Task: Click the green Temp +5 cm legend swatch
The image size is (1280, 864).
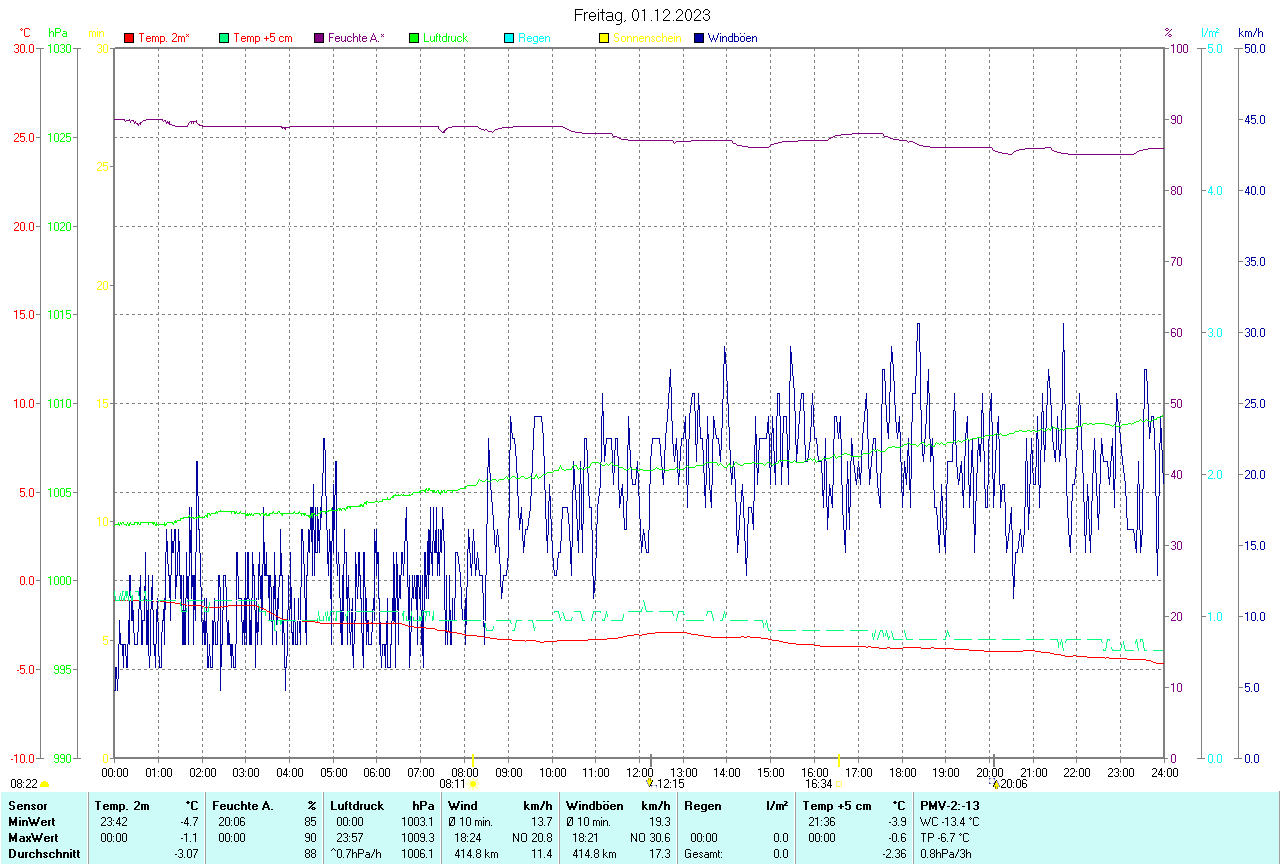Action: (224, 38)
